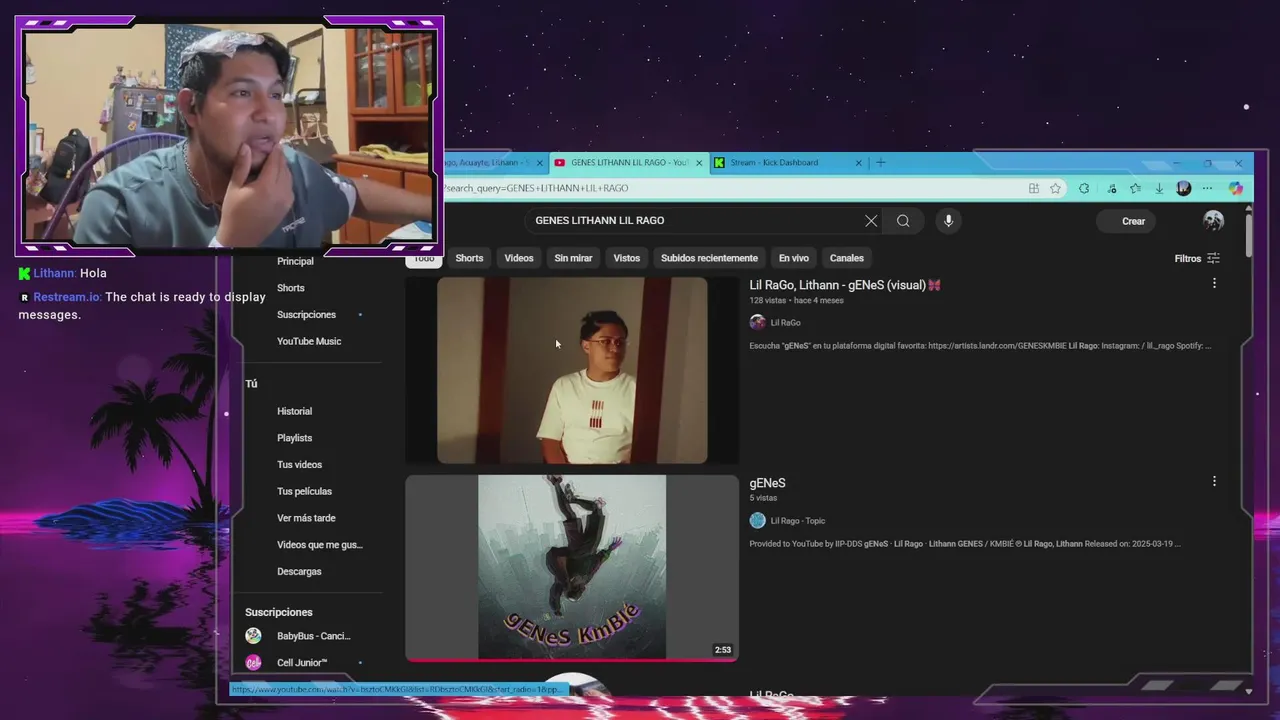Open more options for Lil RaGo visual video

pos(1214,284)
